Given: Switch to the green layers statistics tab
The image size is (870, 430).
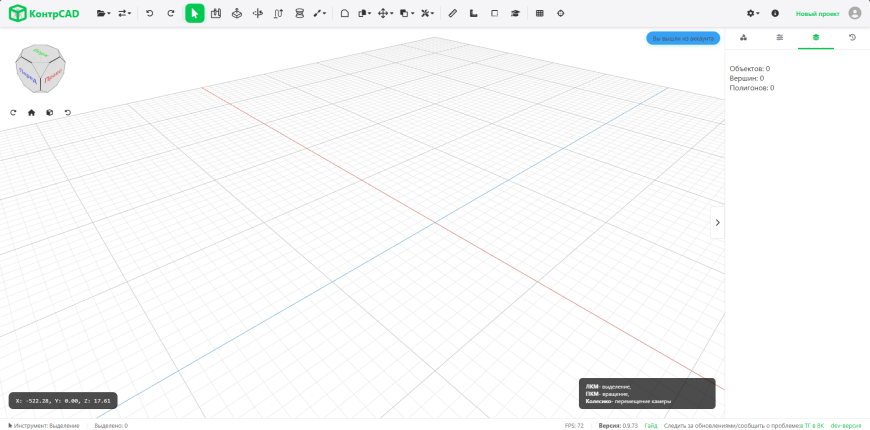Looking at the screenshot, I should pyautogui.click(x=816, y=38).
